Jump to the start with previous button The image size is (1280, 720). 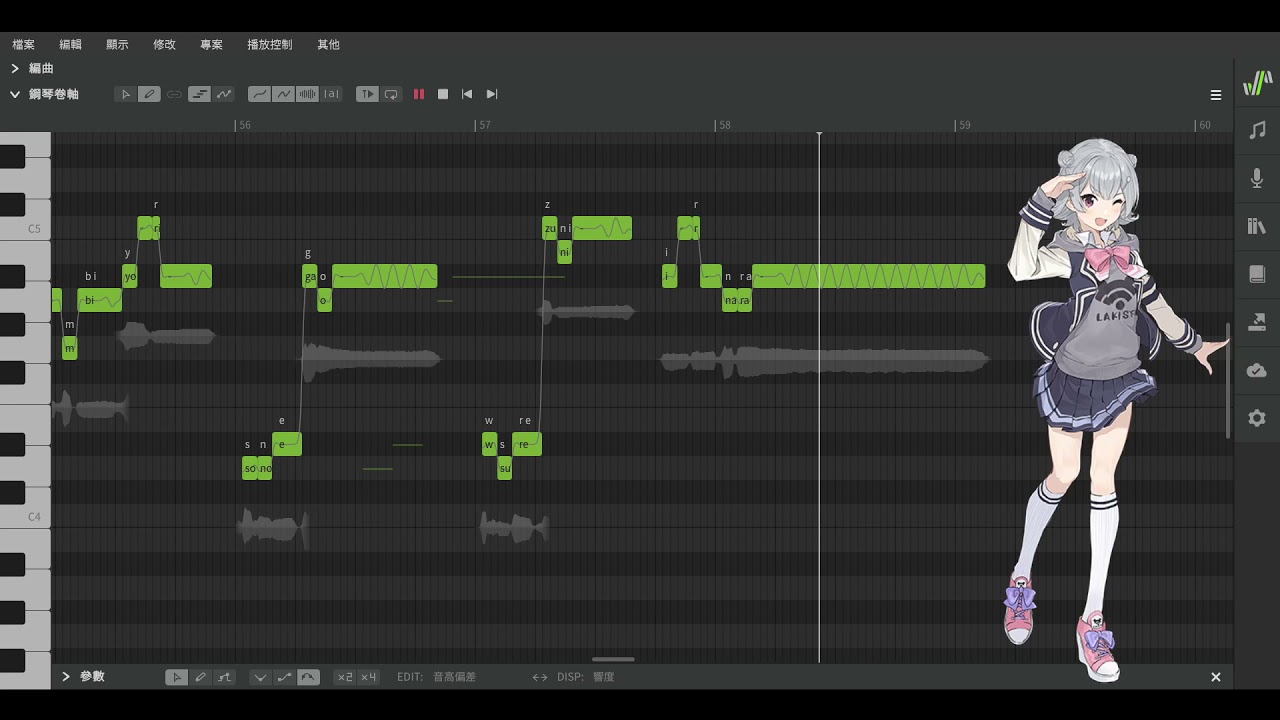click(467, 94)
